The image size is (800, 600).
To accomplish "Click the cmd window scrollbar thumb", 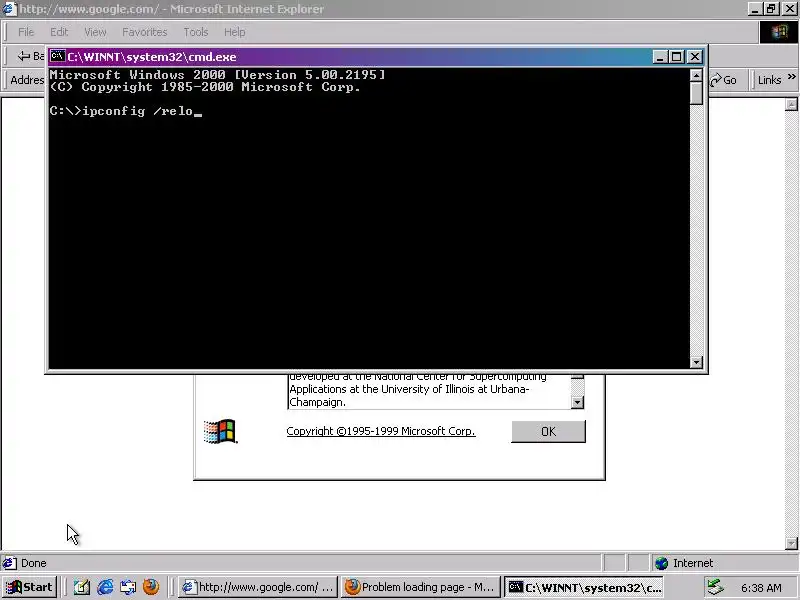I will pyautogui.click(x=696, y=94).
